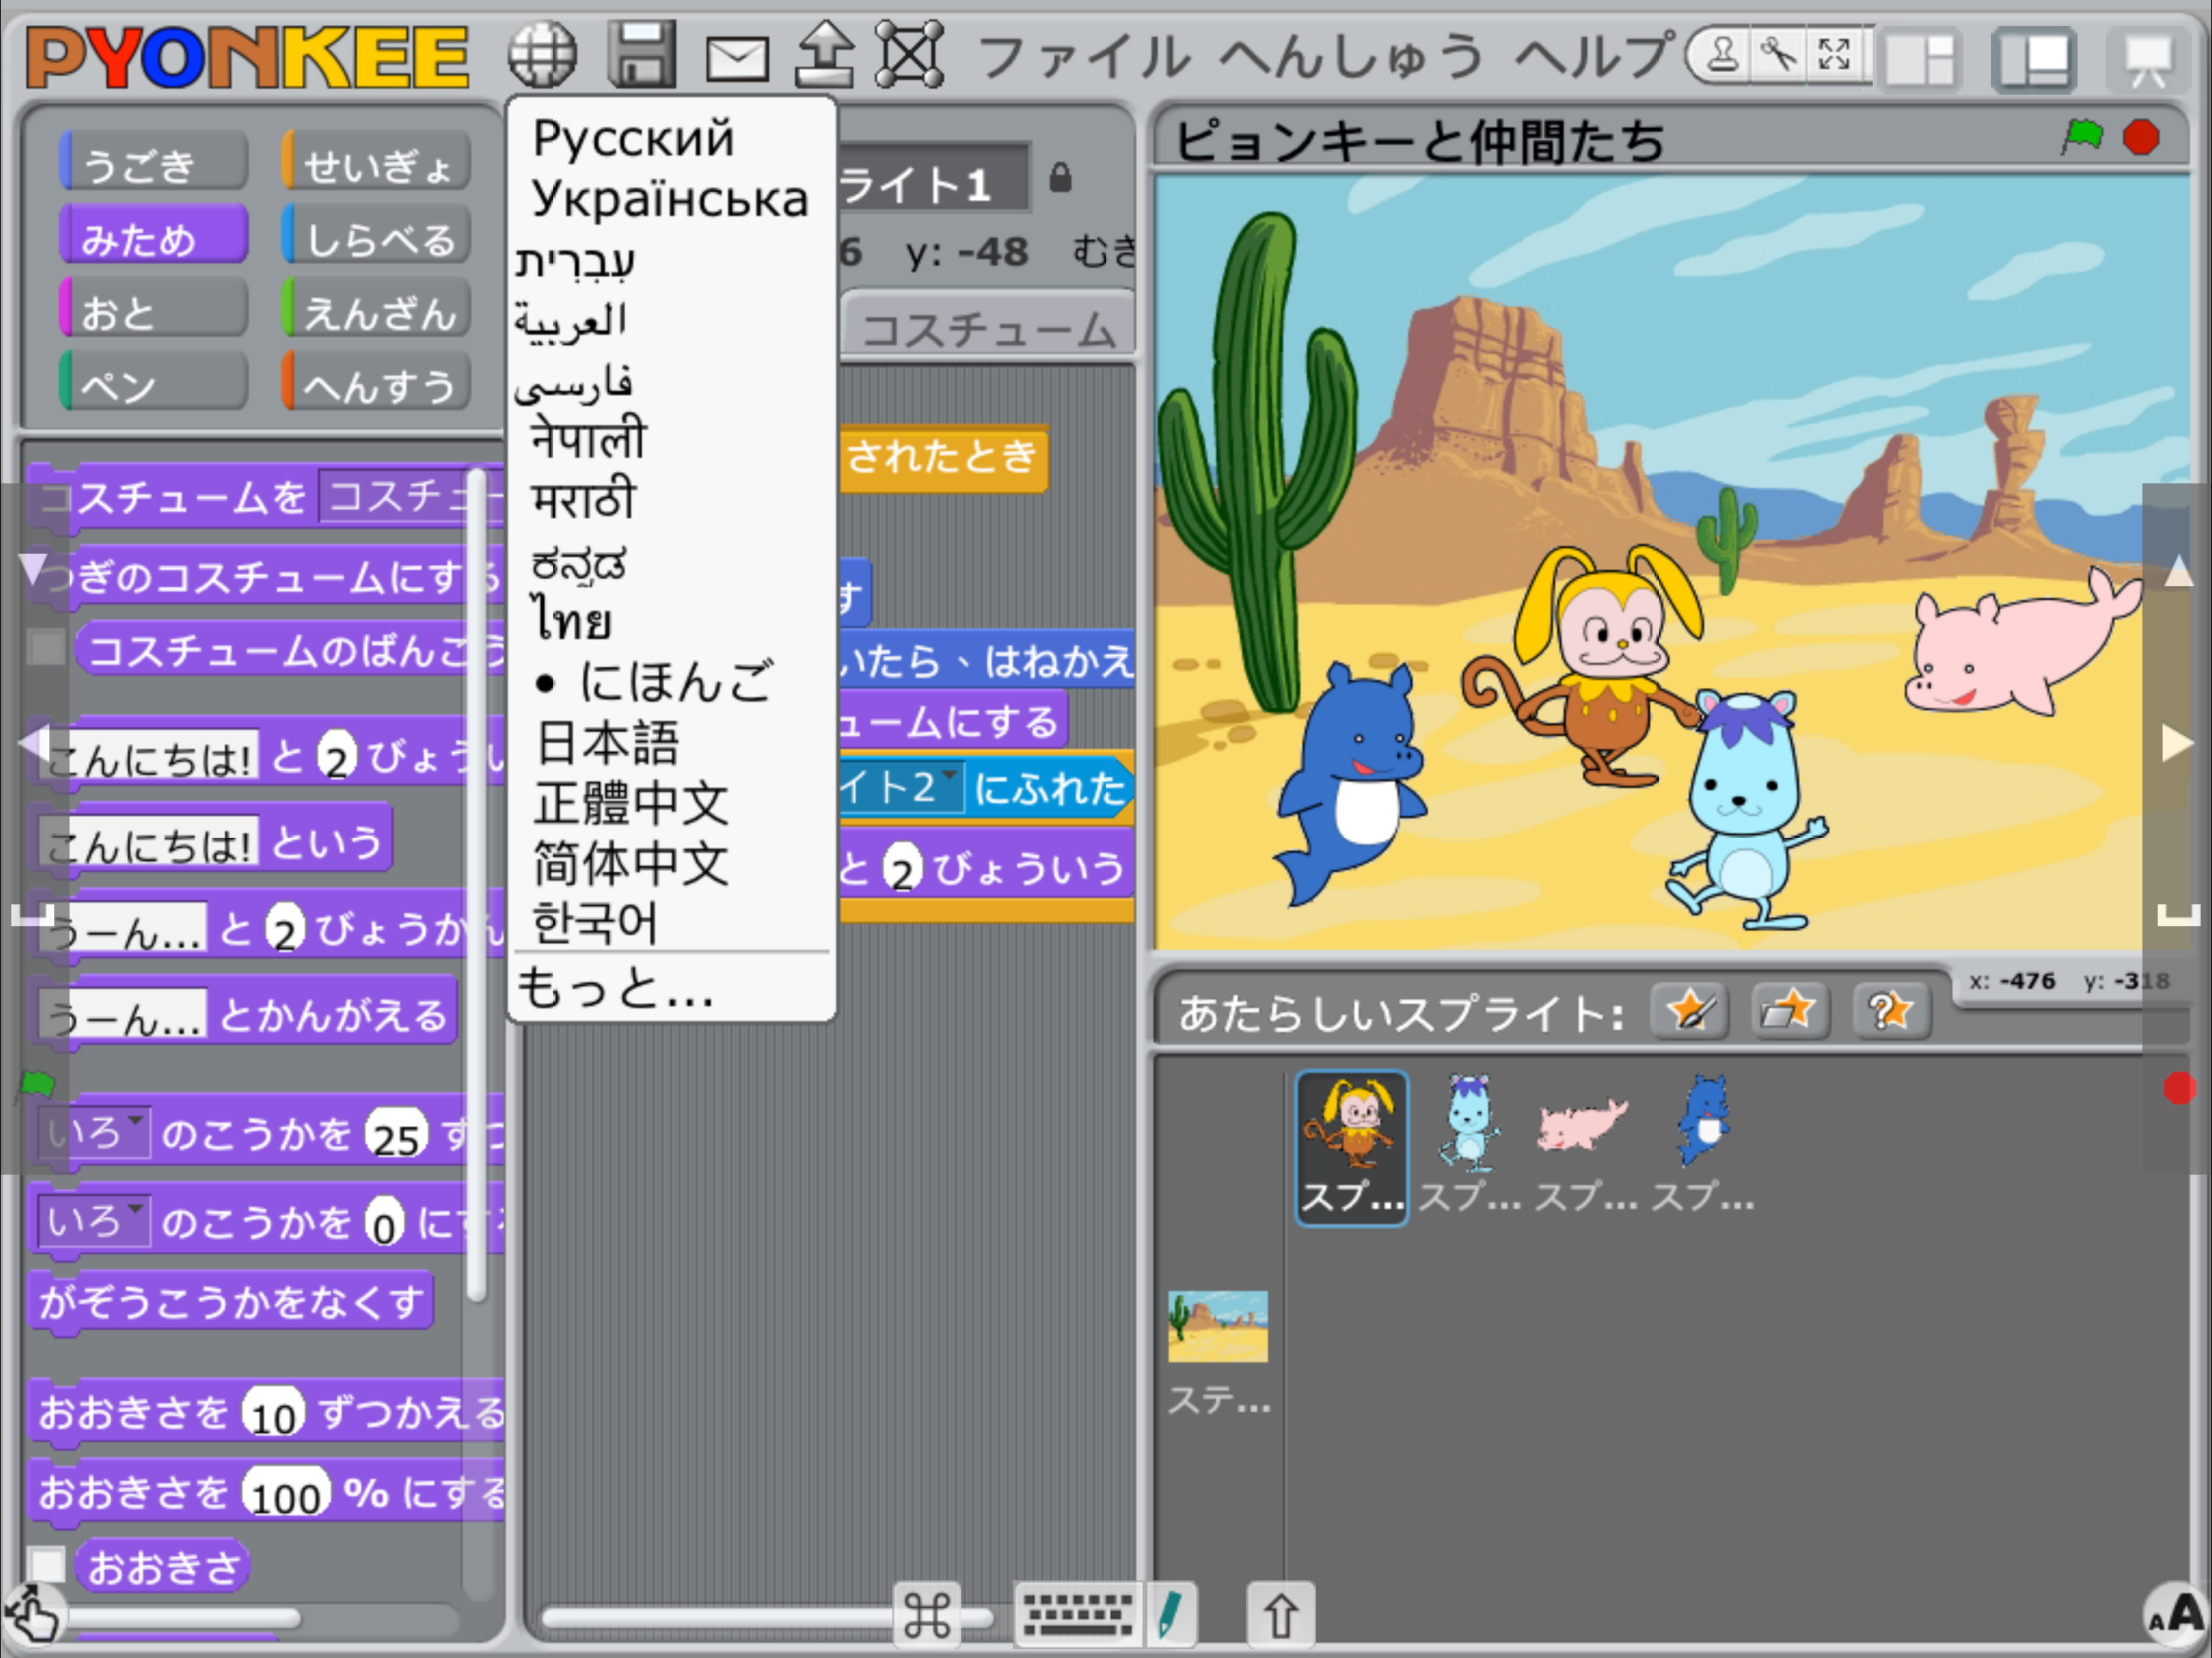Select the desert stage thumbnail
This screenshot has height=1658, width=2212.
click(1217, 1328)
